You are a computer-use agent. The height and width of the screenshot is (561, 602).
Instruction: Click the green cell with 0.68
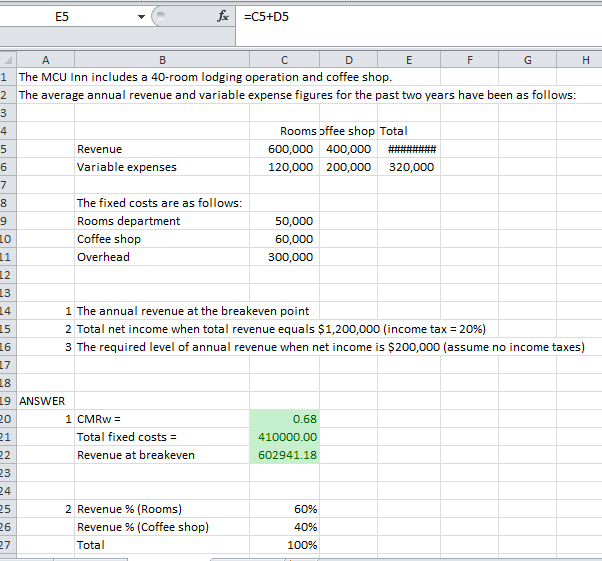point(284,419)
